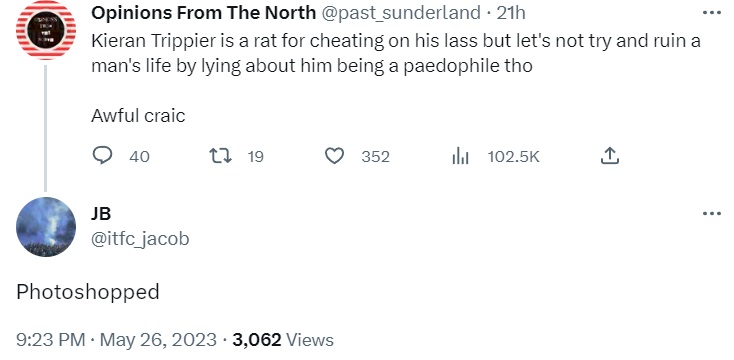Open the analytics bar chart icon
The image size is (734, 360).
(x=460, y=156)
